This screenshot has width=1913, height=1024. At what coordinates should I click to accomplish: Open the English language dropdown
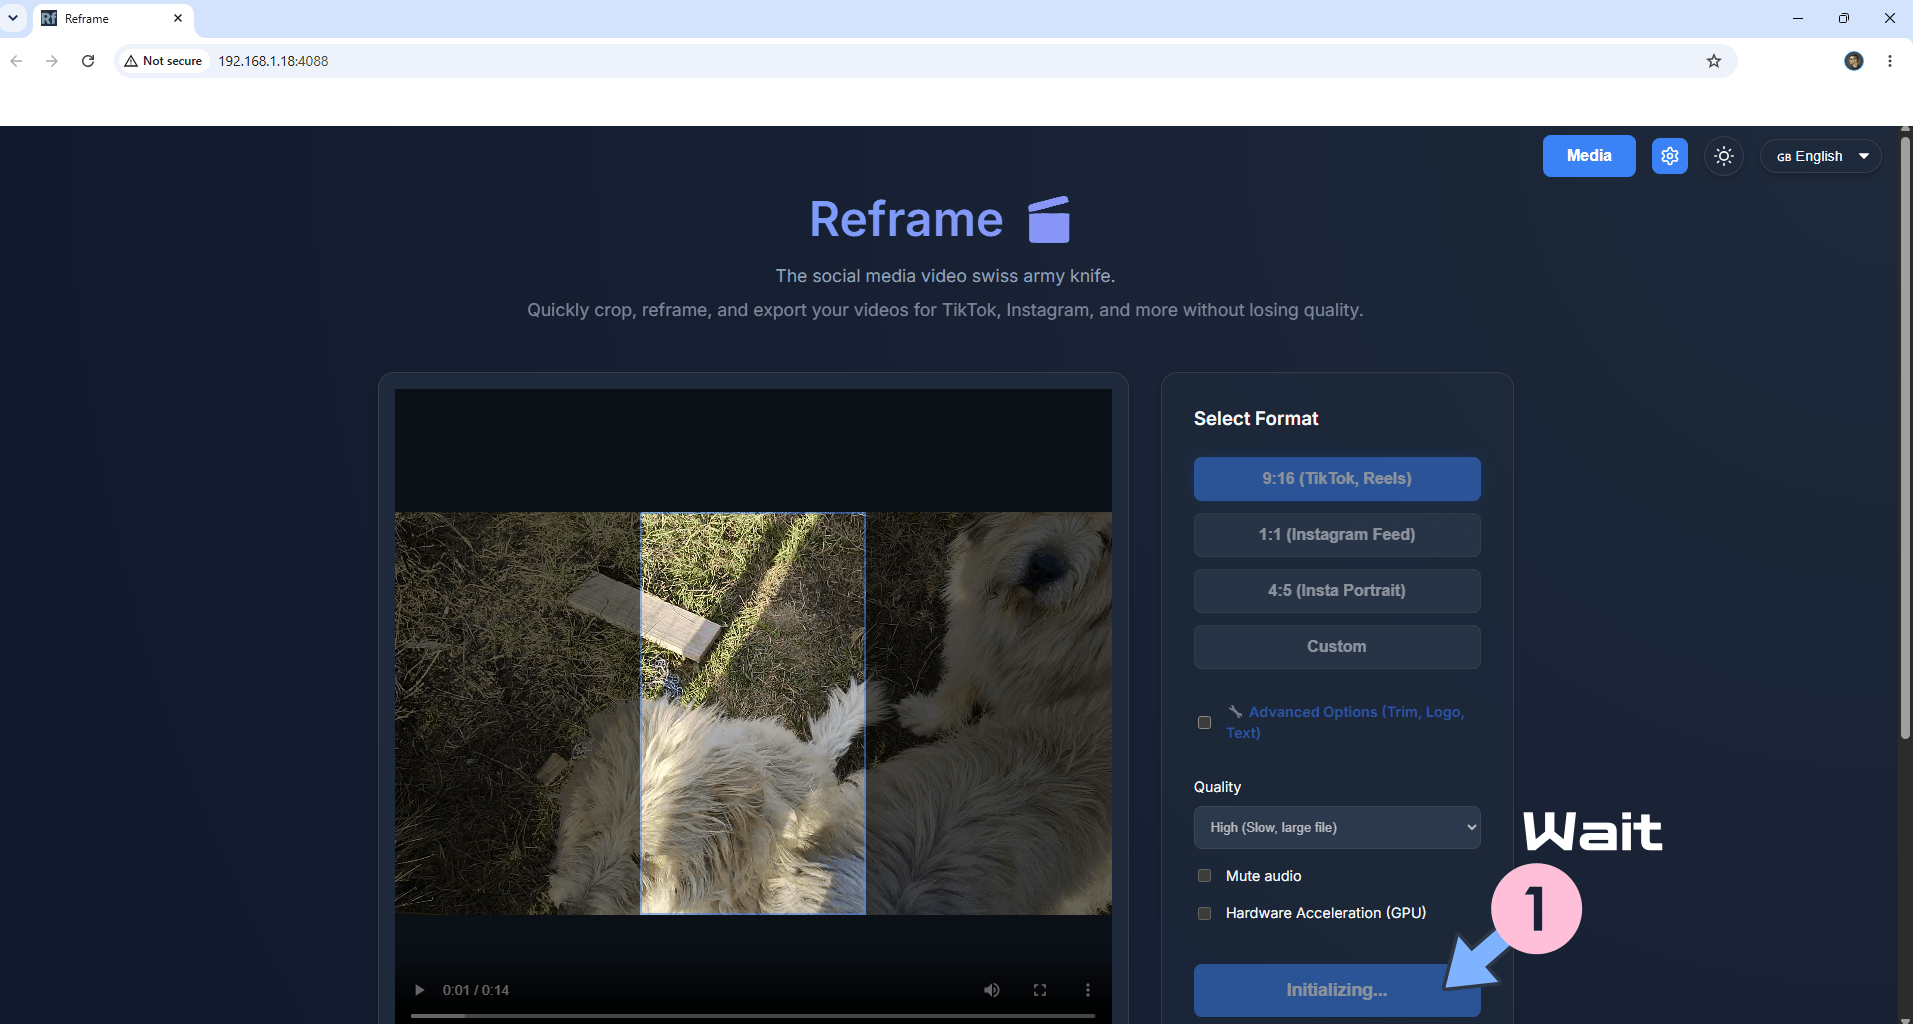tap(1821, 156)
